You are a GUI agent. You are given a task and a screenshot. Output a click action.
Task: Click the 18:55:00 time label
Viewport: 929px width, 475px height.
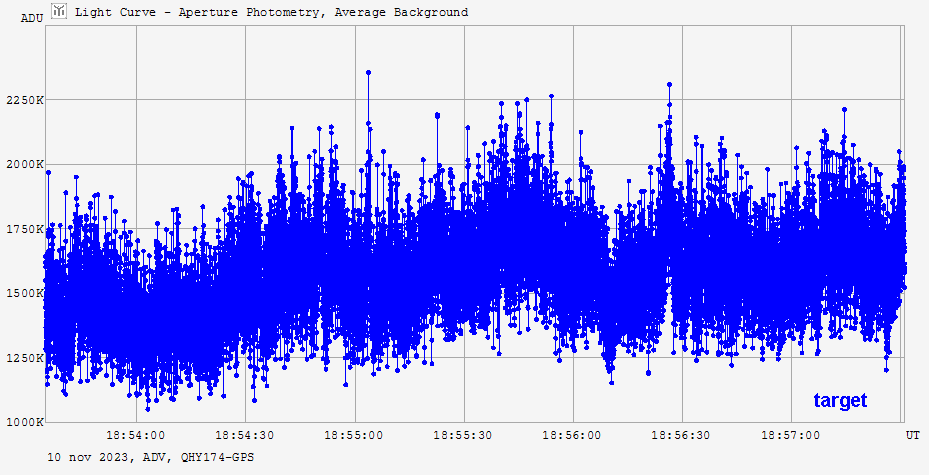click(x=354, y=435)
